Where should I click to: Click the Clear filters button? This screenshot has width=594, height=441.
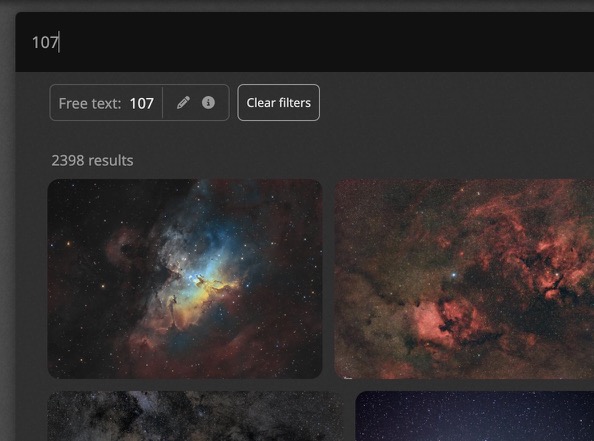pyautogui.click(x=278, y=103)
